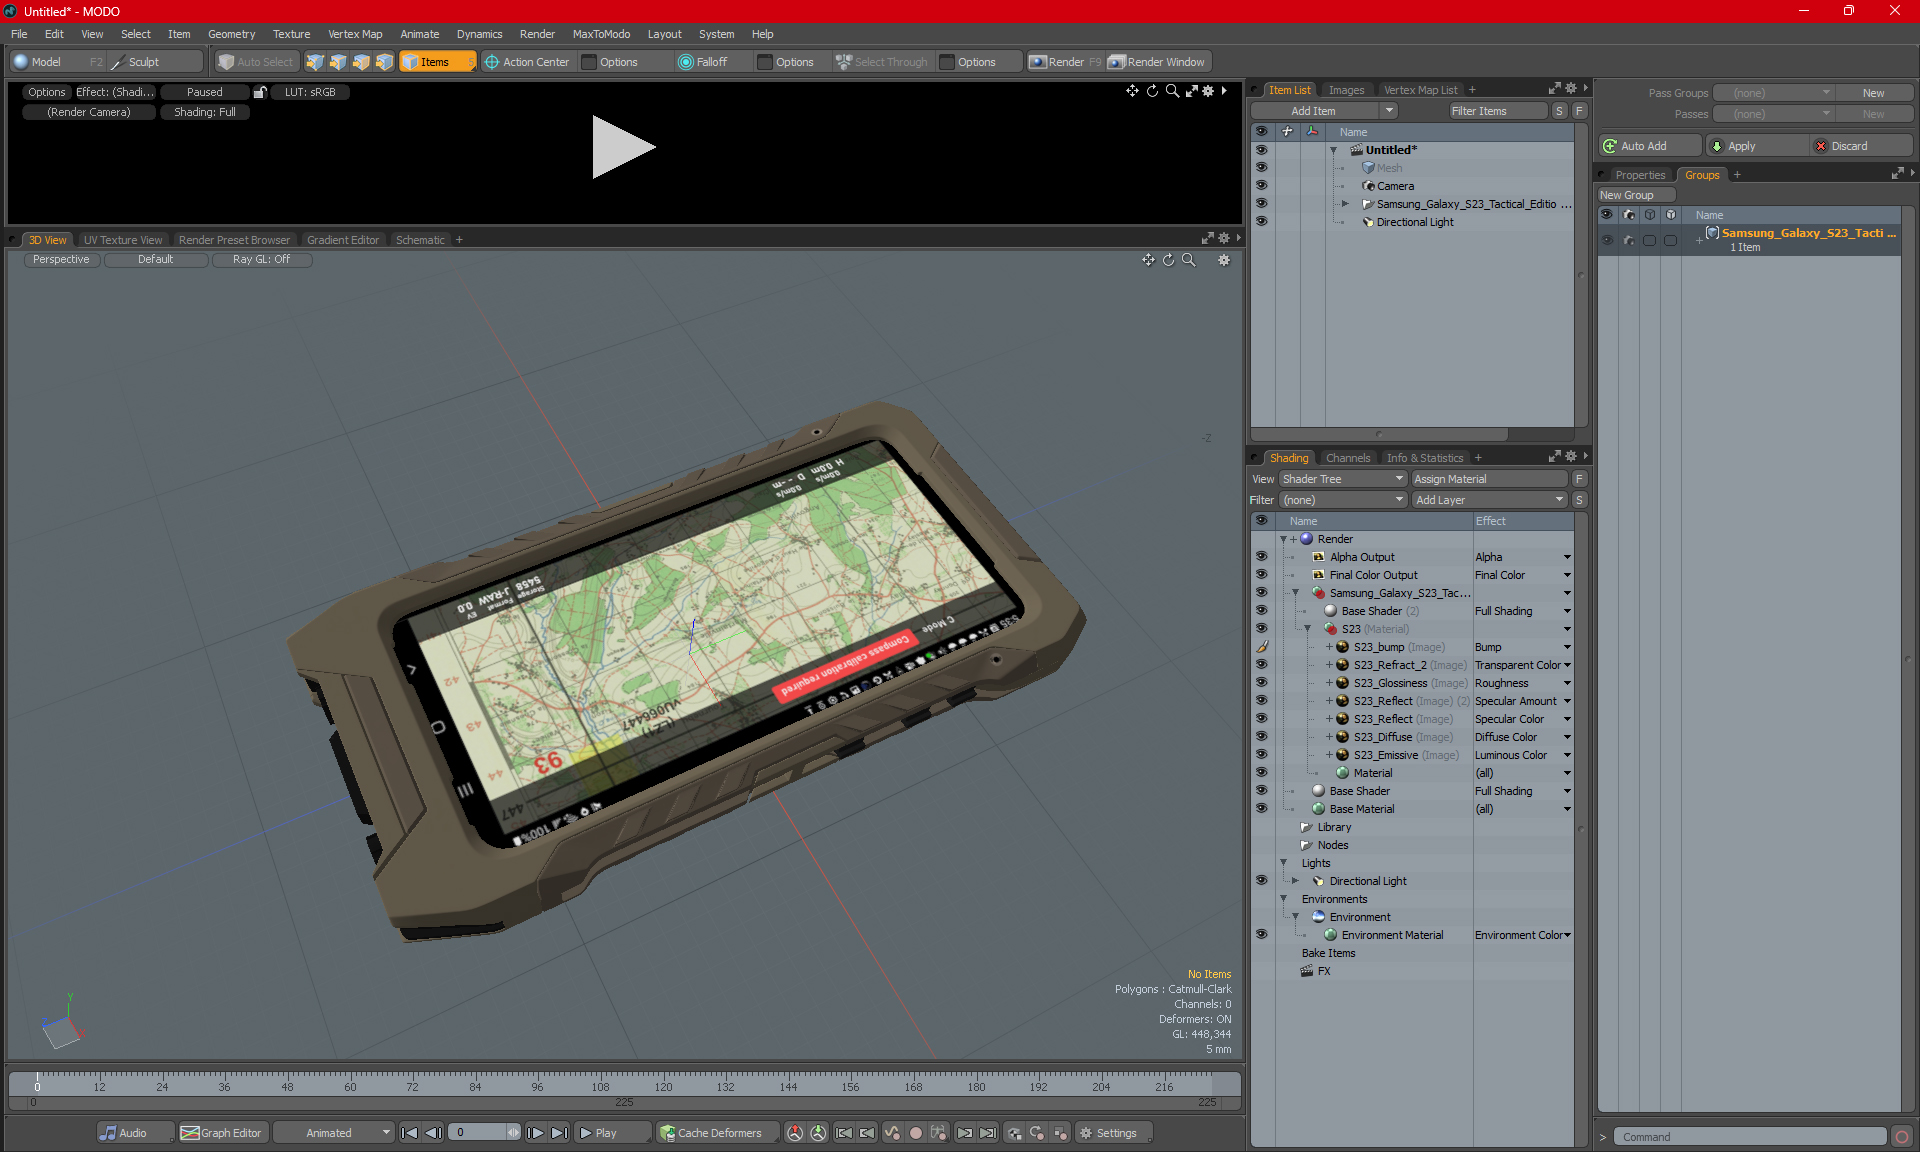Viewport: 1920px width, 1152px height.
Task: Click the timeline Play button
Action: tap(611, 1133)
